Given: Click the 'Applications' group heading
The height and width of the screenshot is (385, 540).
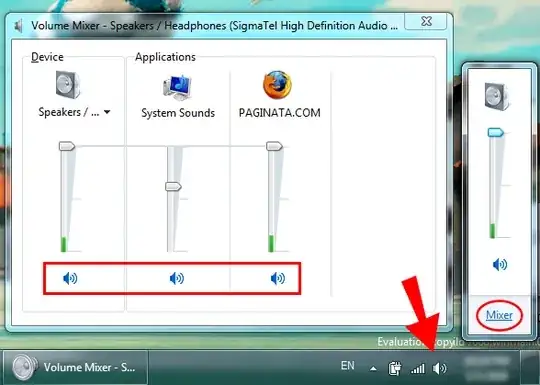Looking at the screenshot, I should pos(165,57).
